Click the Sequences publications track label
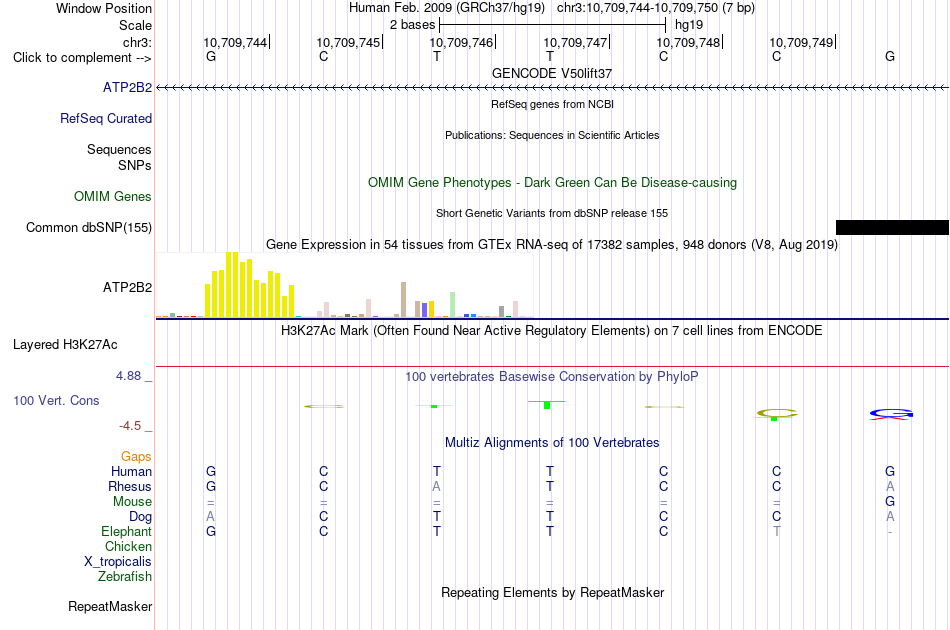The width and height of the screenshot is (950, 630). click(119, 149)
